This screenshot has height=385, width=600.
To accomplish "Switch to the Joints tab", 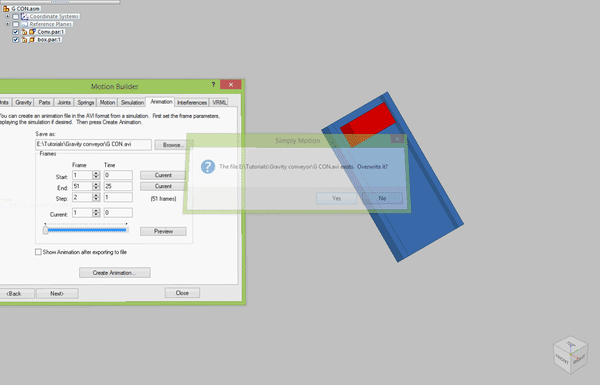I will point(64,102).
